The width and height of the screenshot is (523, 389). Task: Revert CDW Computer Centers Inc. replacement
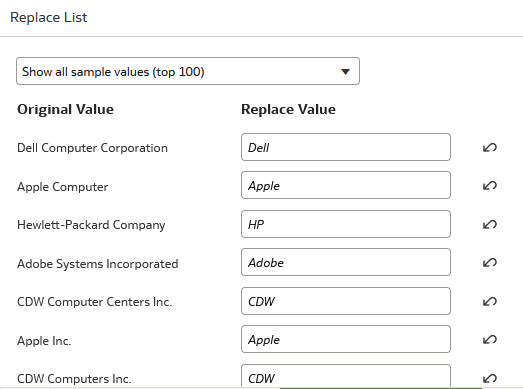490,302
